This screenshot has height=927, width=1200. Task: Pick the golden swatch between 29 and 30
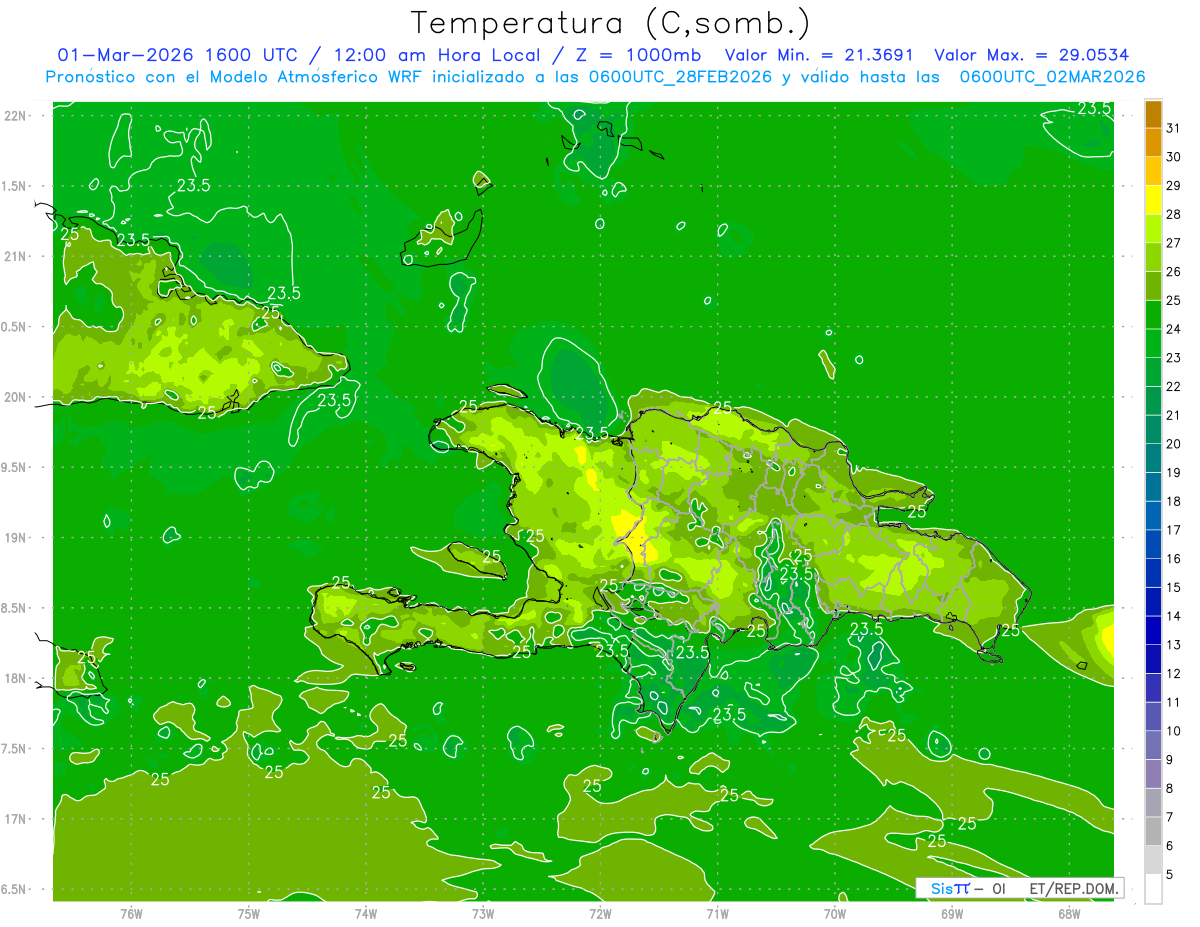(1153, 172)
